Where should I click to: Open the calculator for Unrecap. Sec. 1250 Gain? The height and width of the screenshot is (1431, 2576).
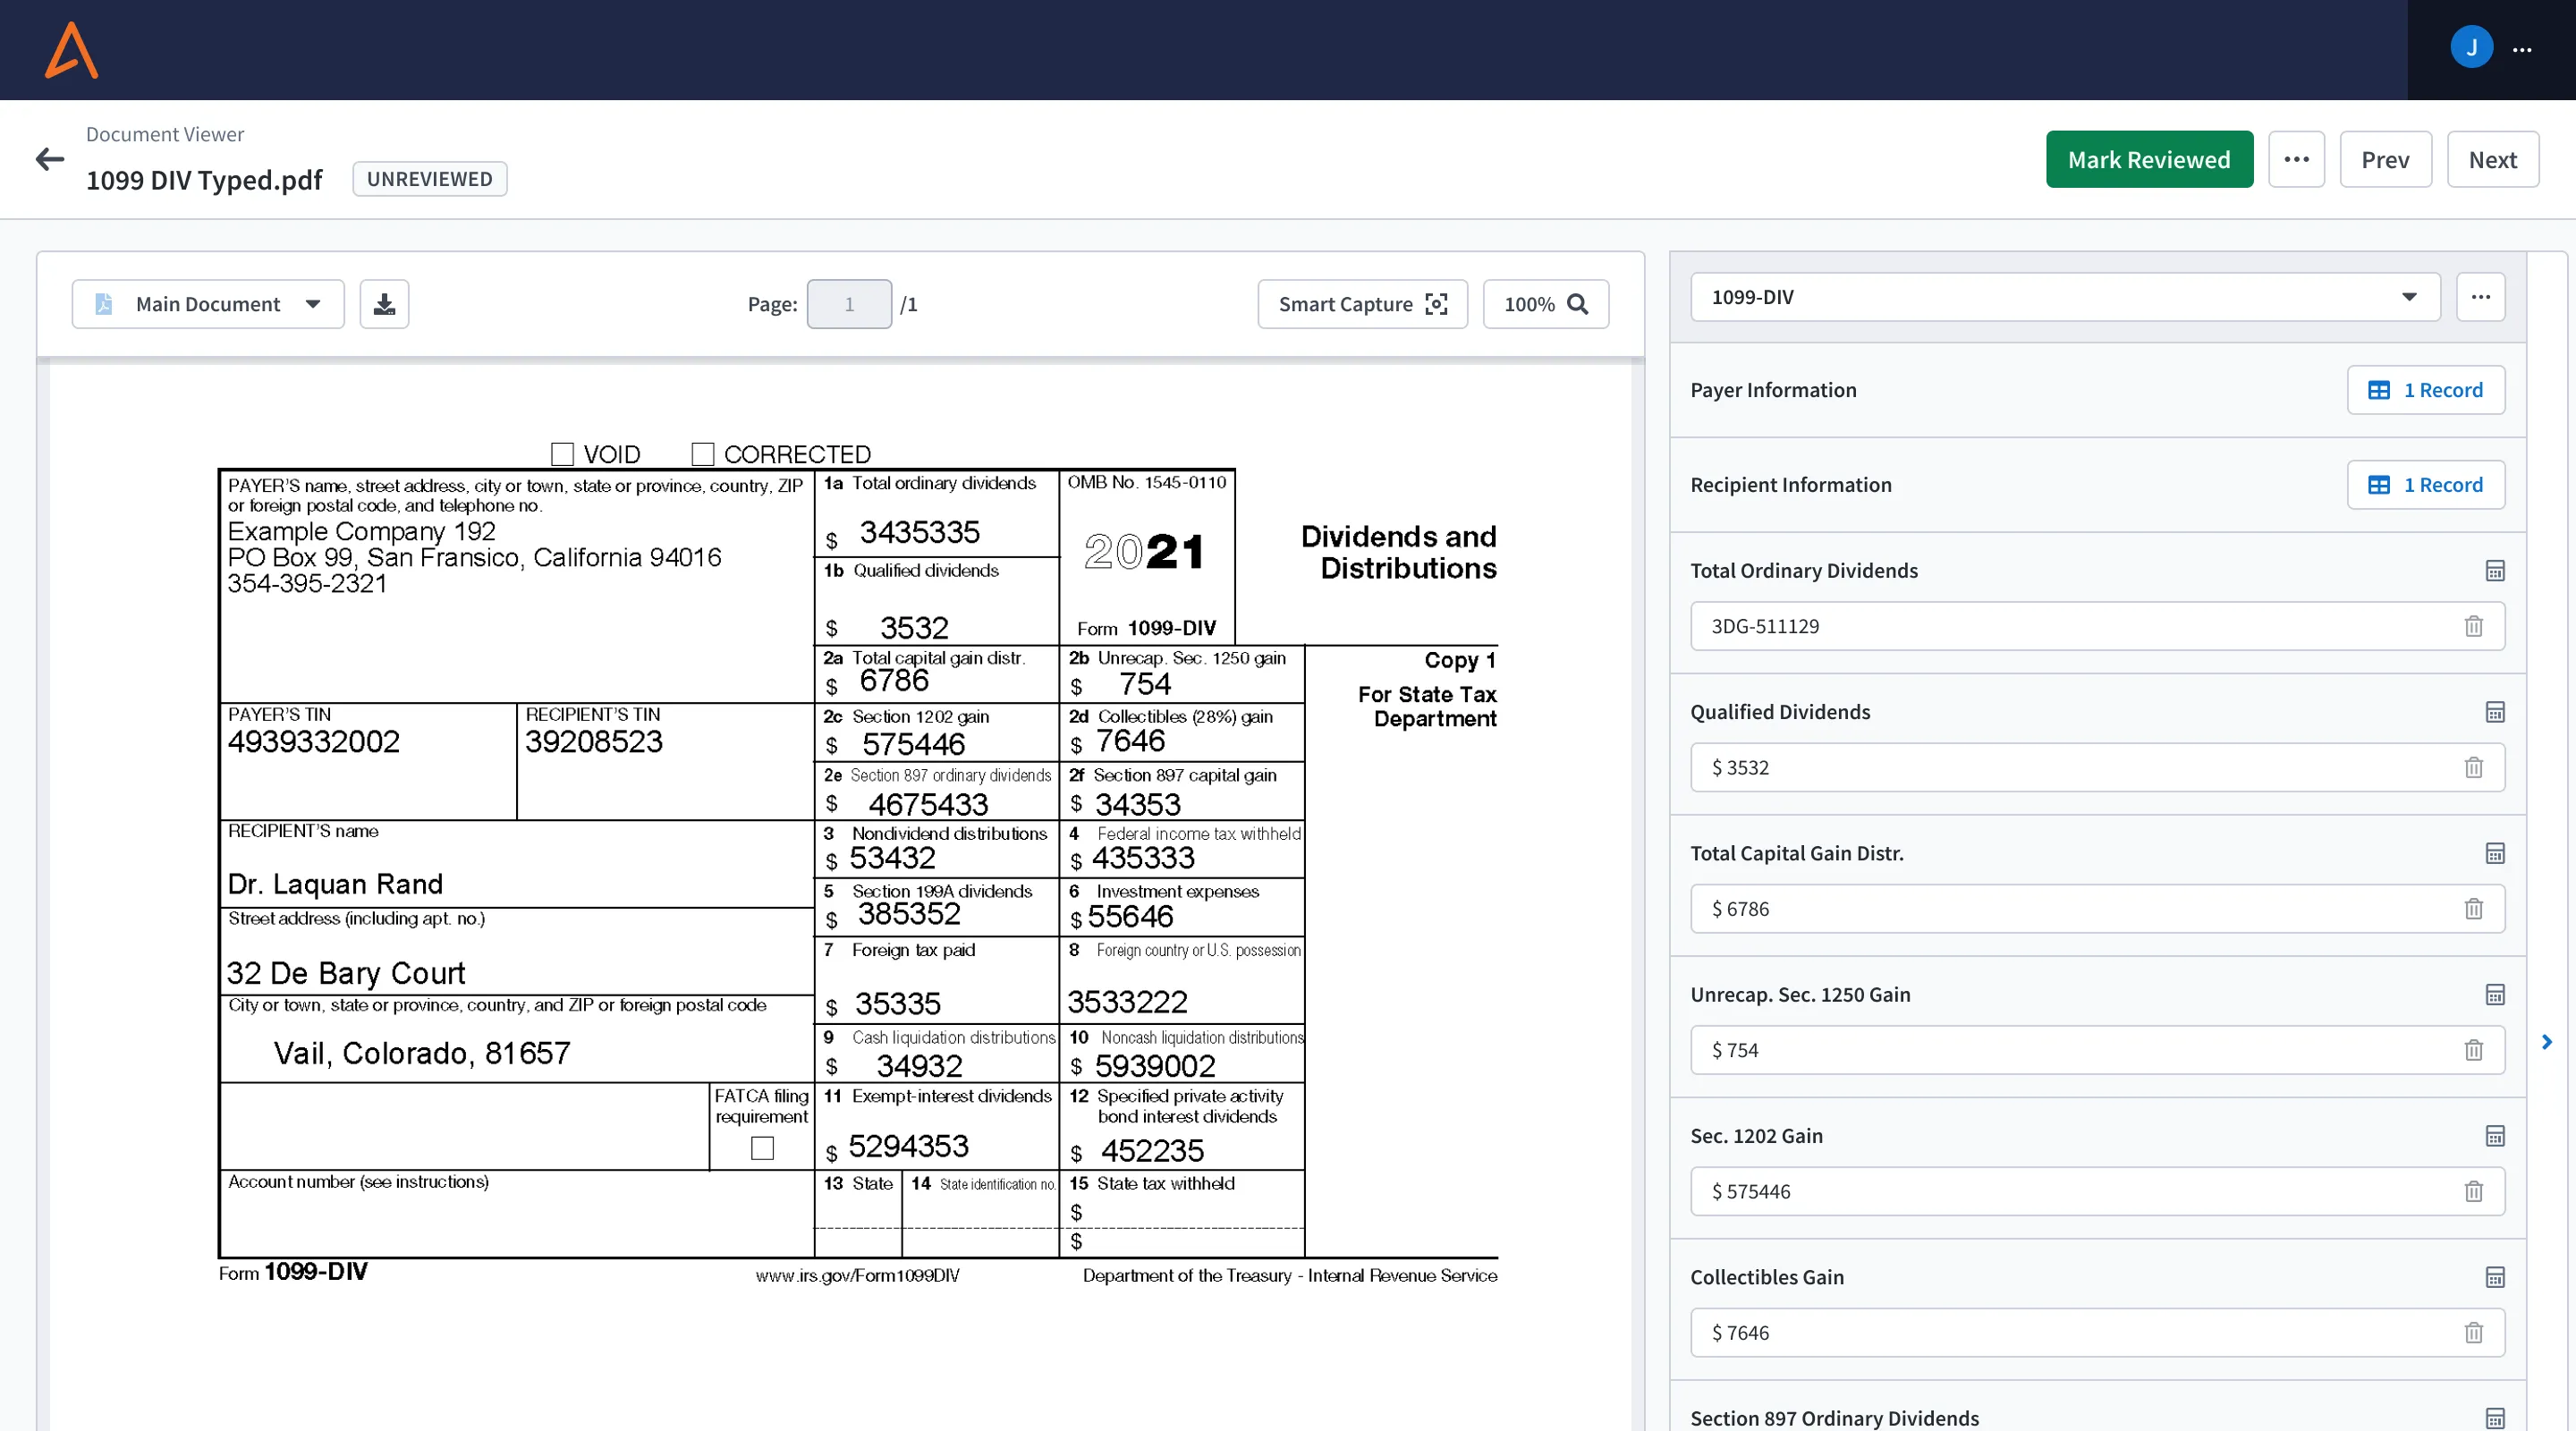pos(2495,994)
